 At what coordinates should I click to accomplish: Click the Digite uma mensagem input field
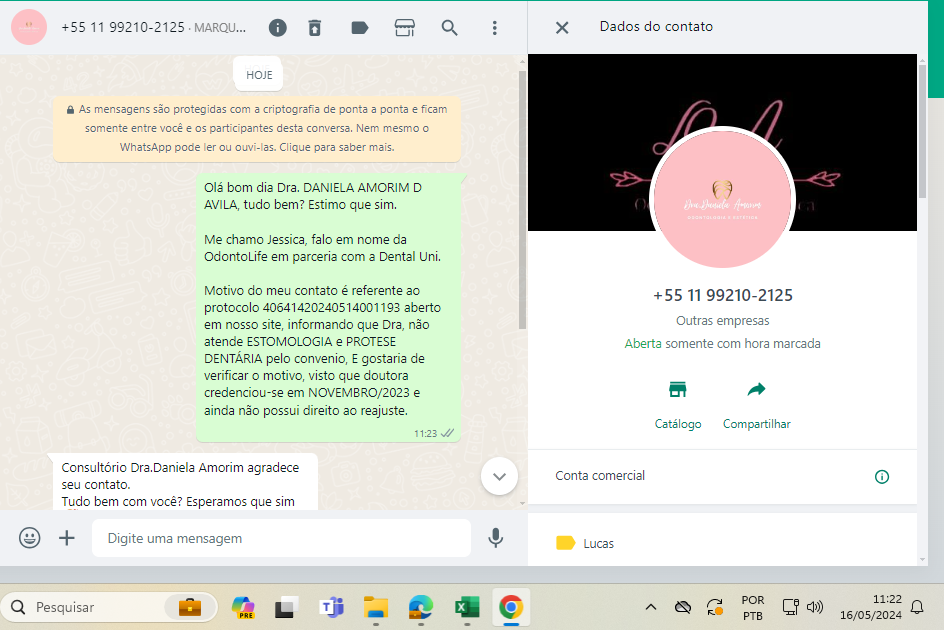280,538
